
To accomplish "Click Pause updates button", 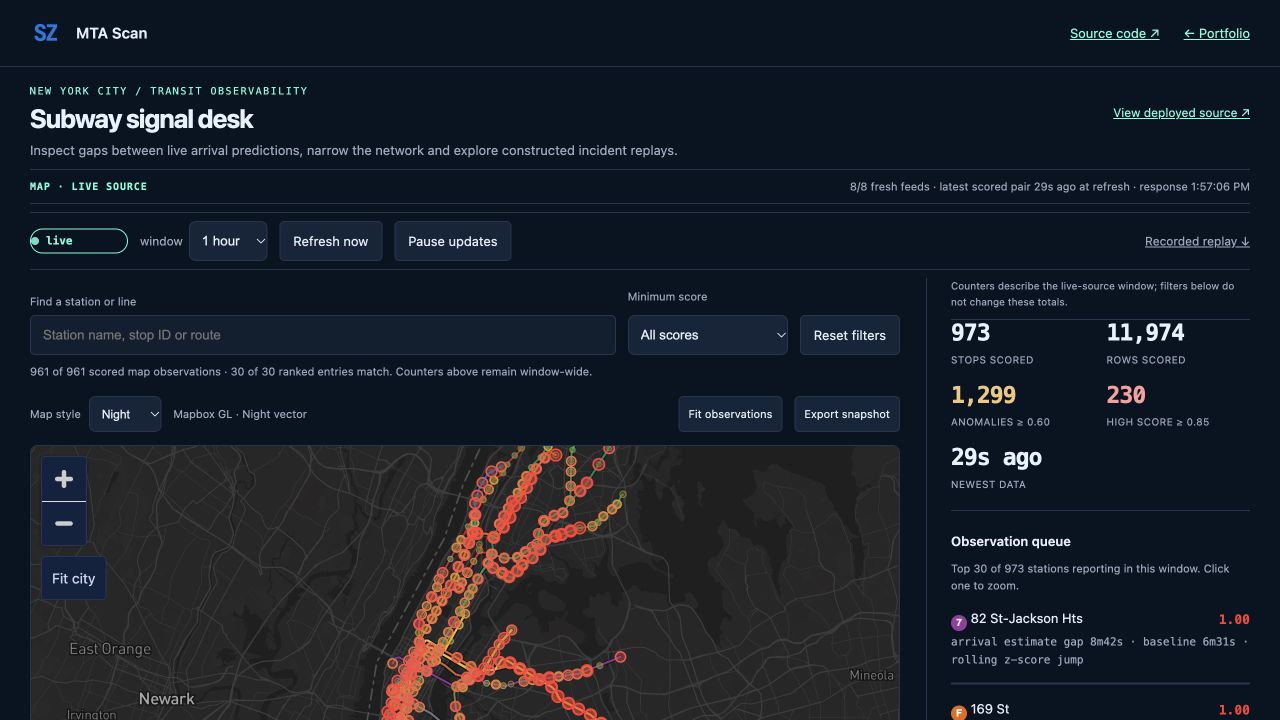I will pos(453,241).
